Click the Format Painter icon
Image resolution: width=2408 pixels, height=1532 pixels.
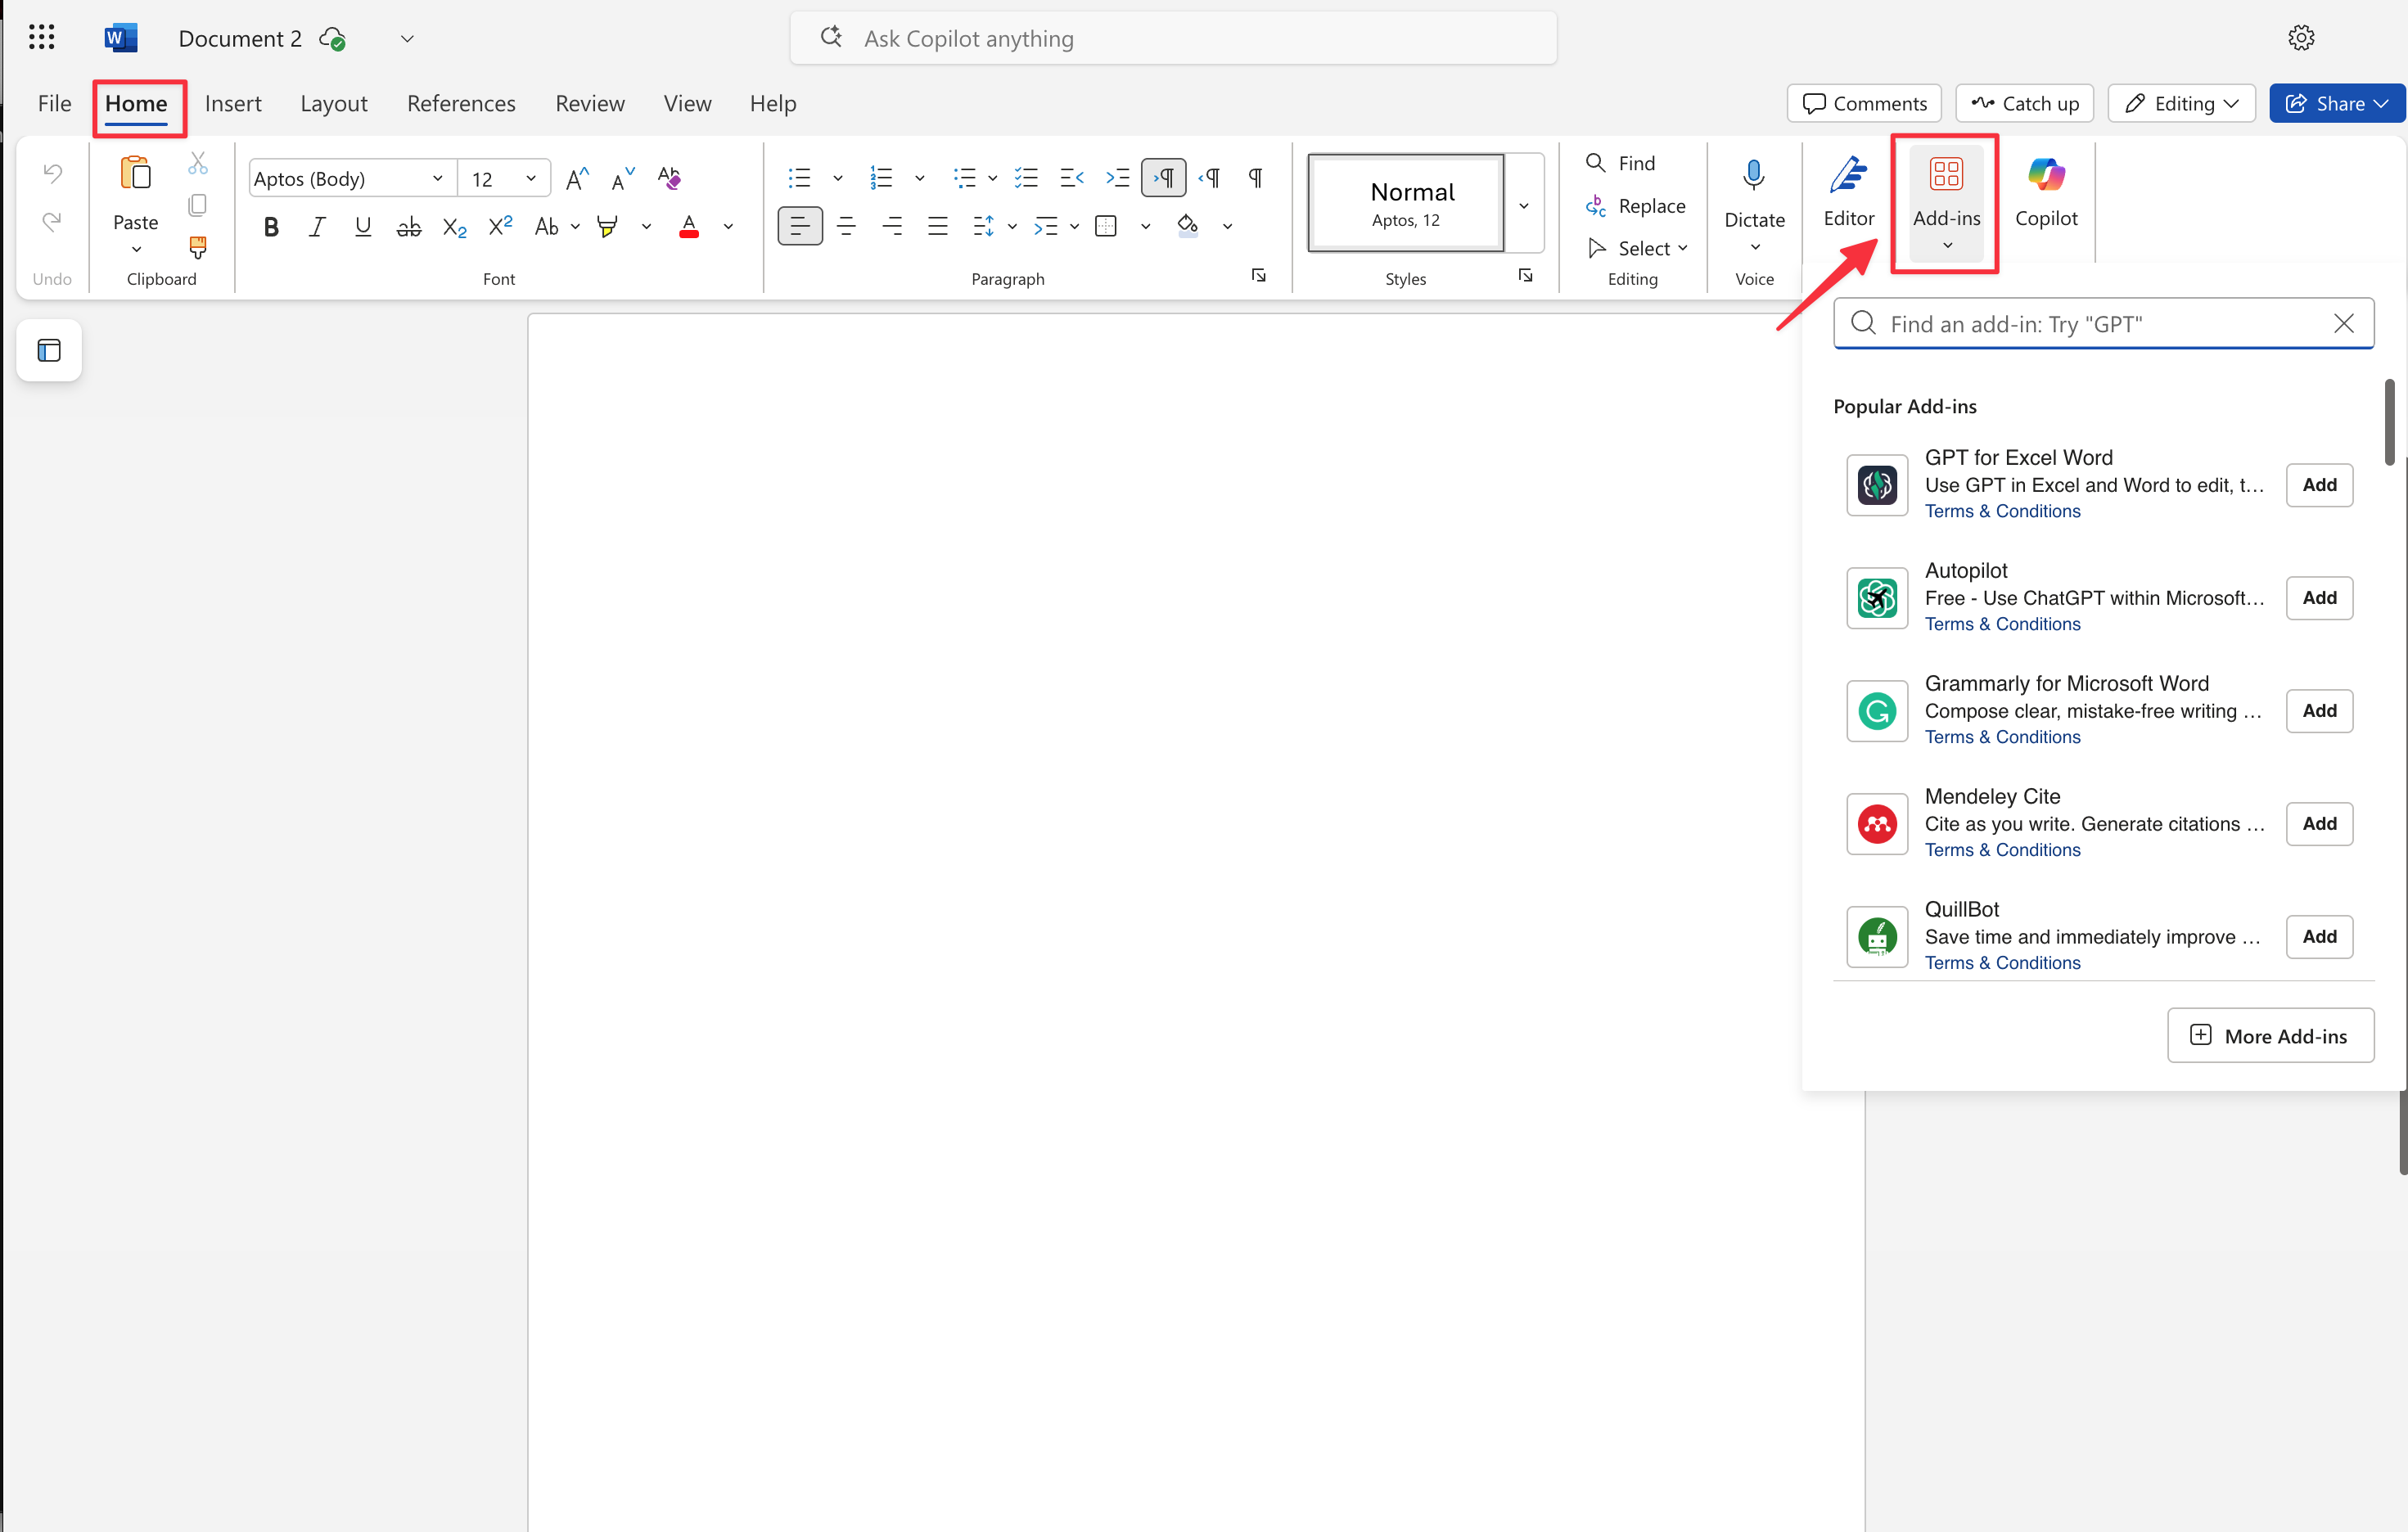pyautogui.click(x=197, y=246)
